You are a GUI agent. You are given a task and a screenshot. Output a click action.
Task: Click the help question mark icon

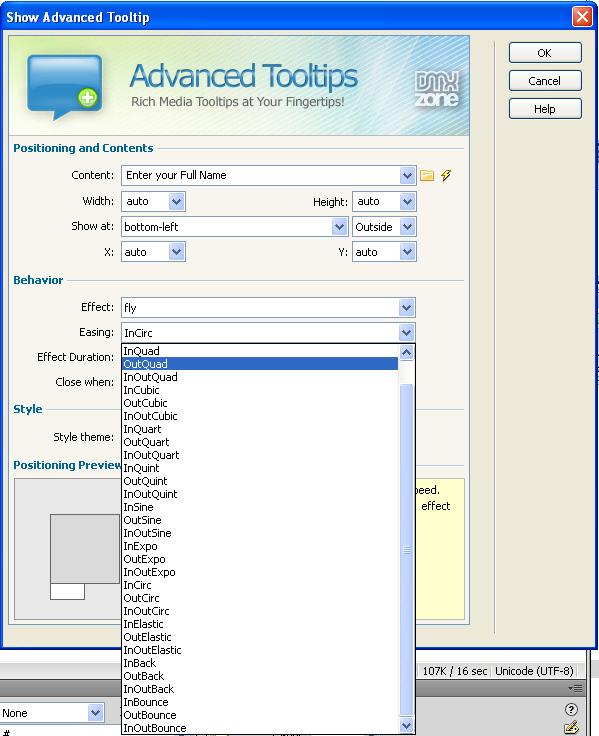coord(571,709)
